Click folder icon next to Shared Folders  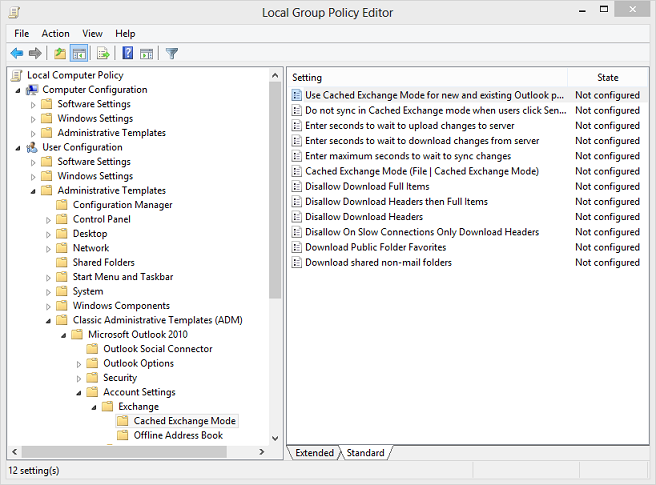point(62,262)
